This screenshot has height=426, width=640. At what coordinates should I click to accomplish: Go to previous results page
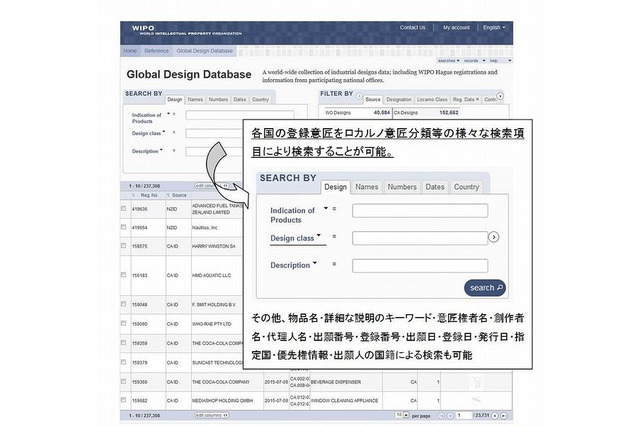point(450,415)
